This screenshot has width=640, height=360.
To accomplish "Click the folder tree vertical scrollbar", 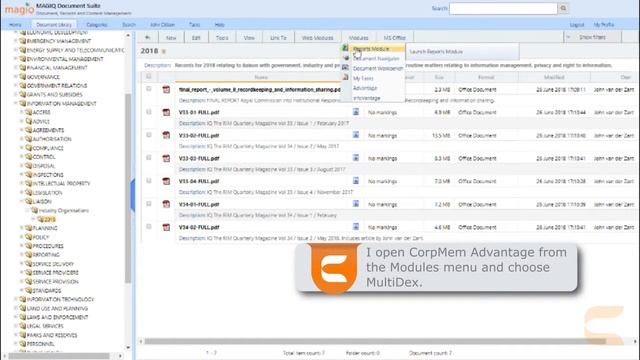I will tap(128, 188).
